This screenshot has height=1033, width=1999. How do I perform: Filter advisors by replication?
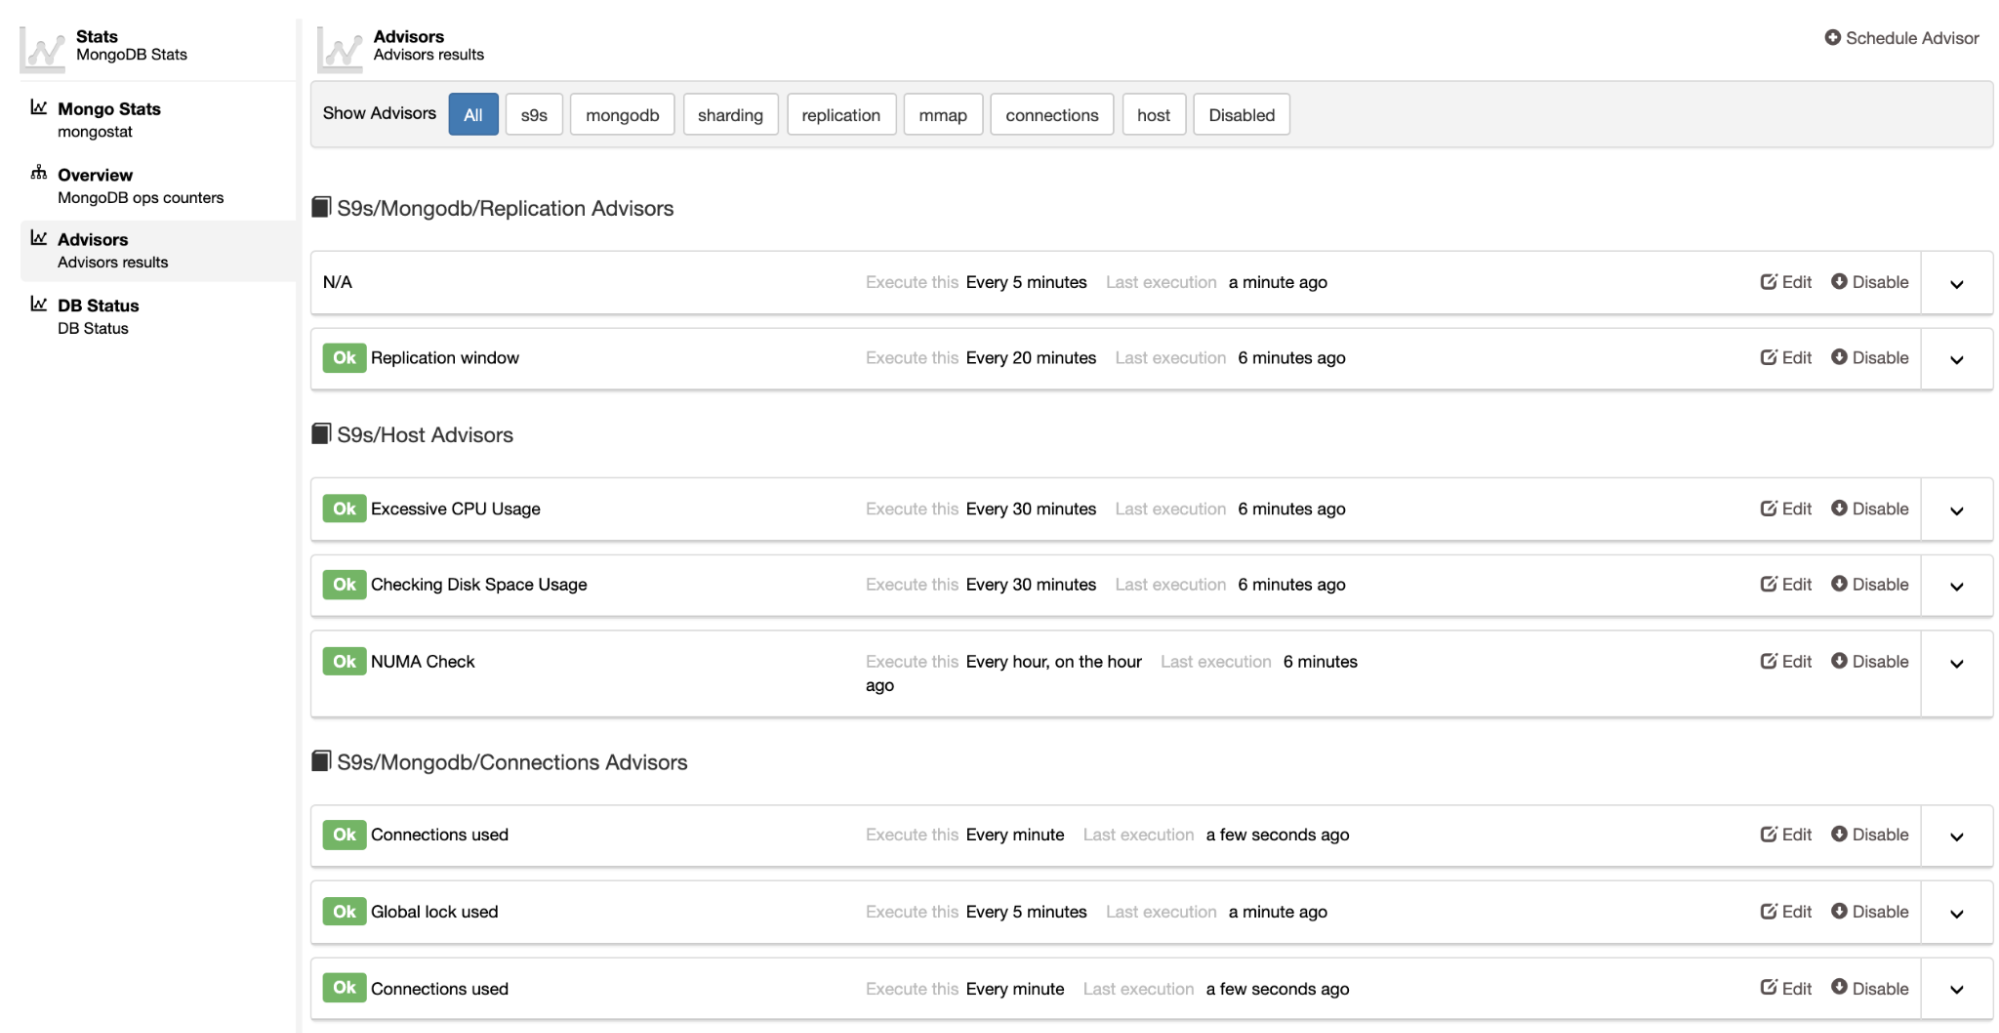pos(841,115)
